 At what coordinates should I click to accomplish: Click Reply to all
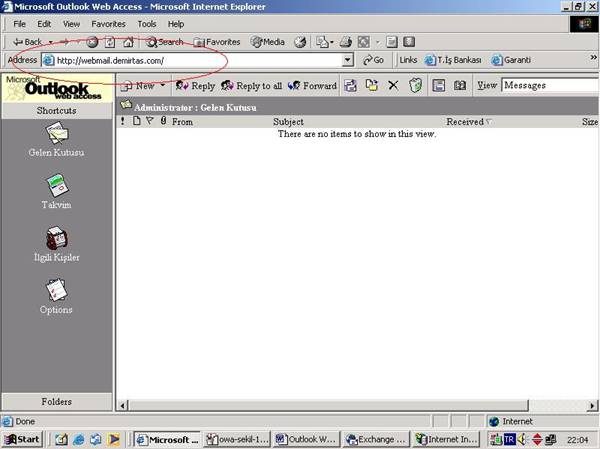click(251, 86)
